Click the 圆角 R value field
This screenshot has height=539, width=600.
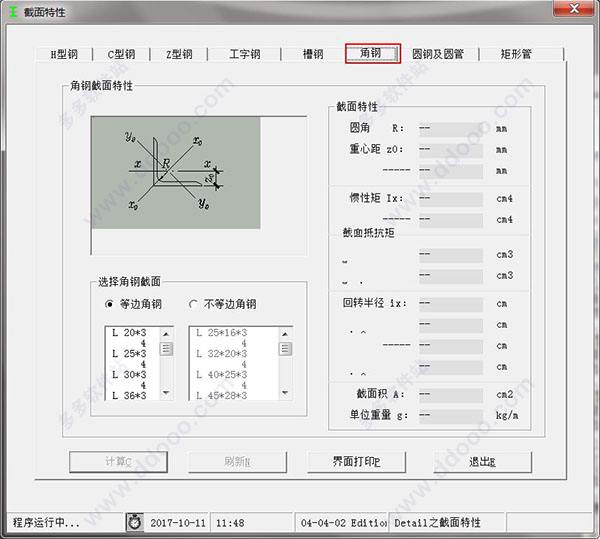451,129
